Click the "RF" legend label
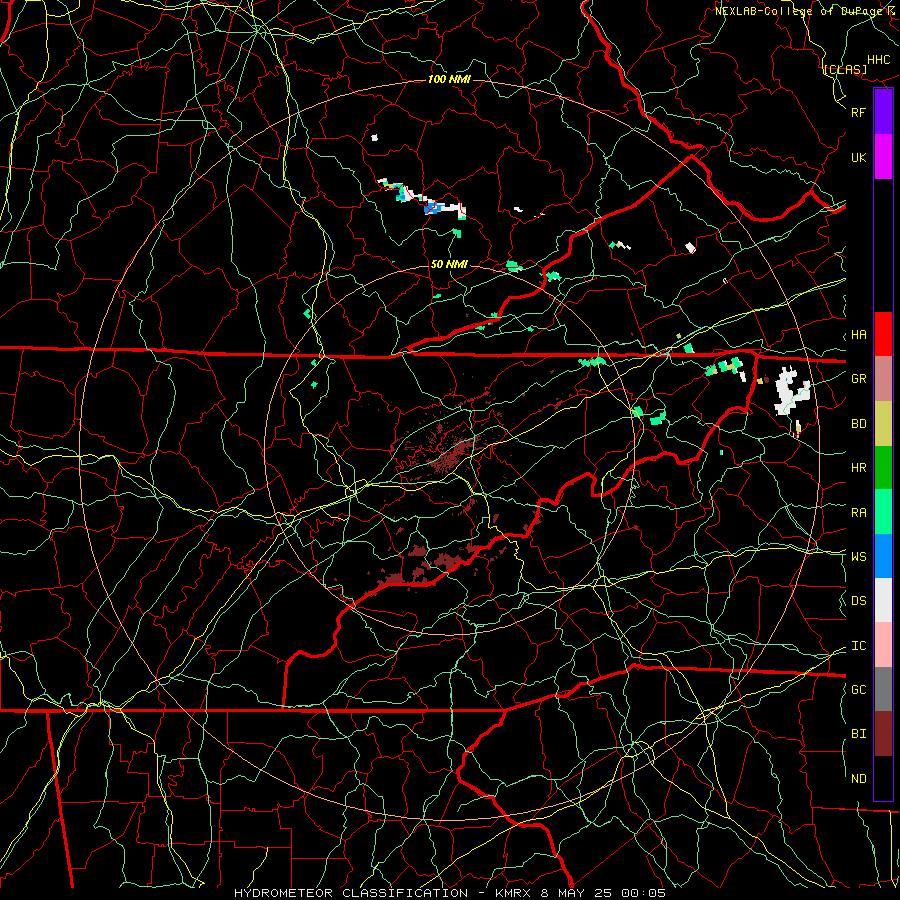Viewport: 900px width, 900px height. tap(859, 112)
